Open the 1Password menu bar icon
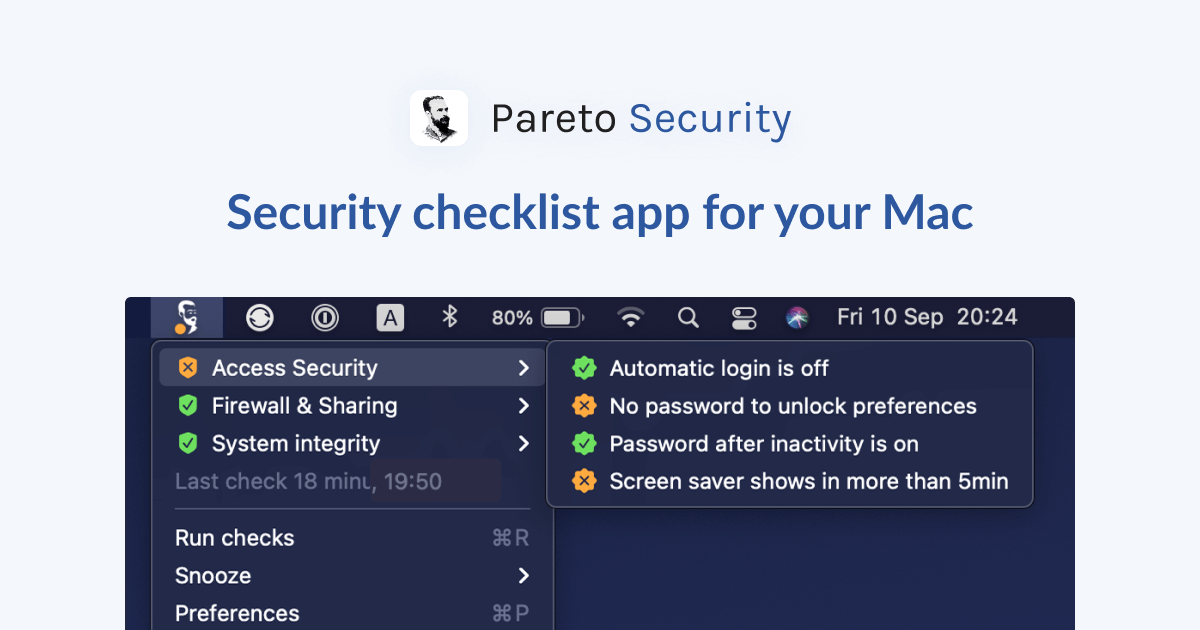This screenshot has height=630, width=1200. click(324, 317)
